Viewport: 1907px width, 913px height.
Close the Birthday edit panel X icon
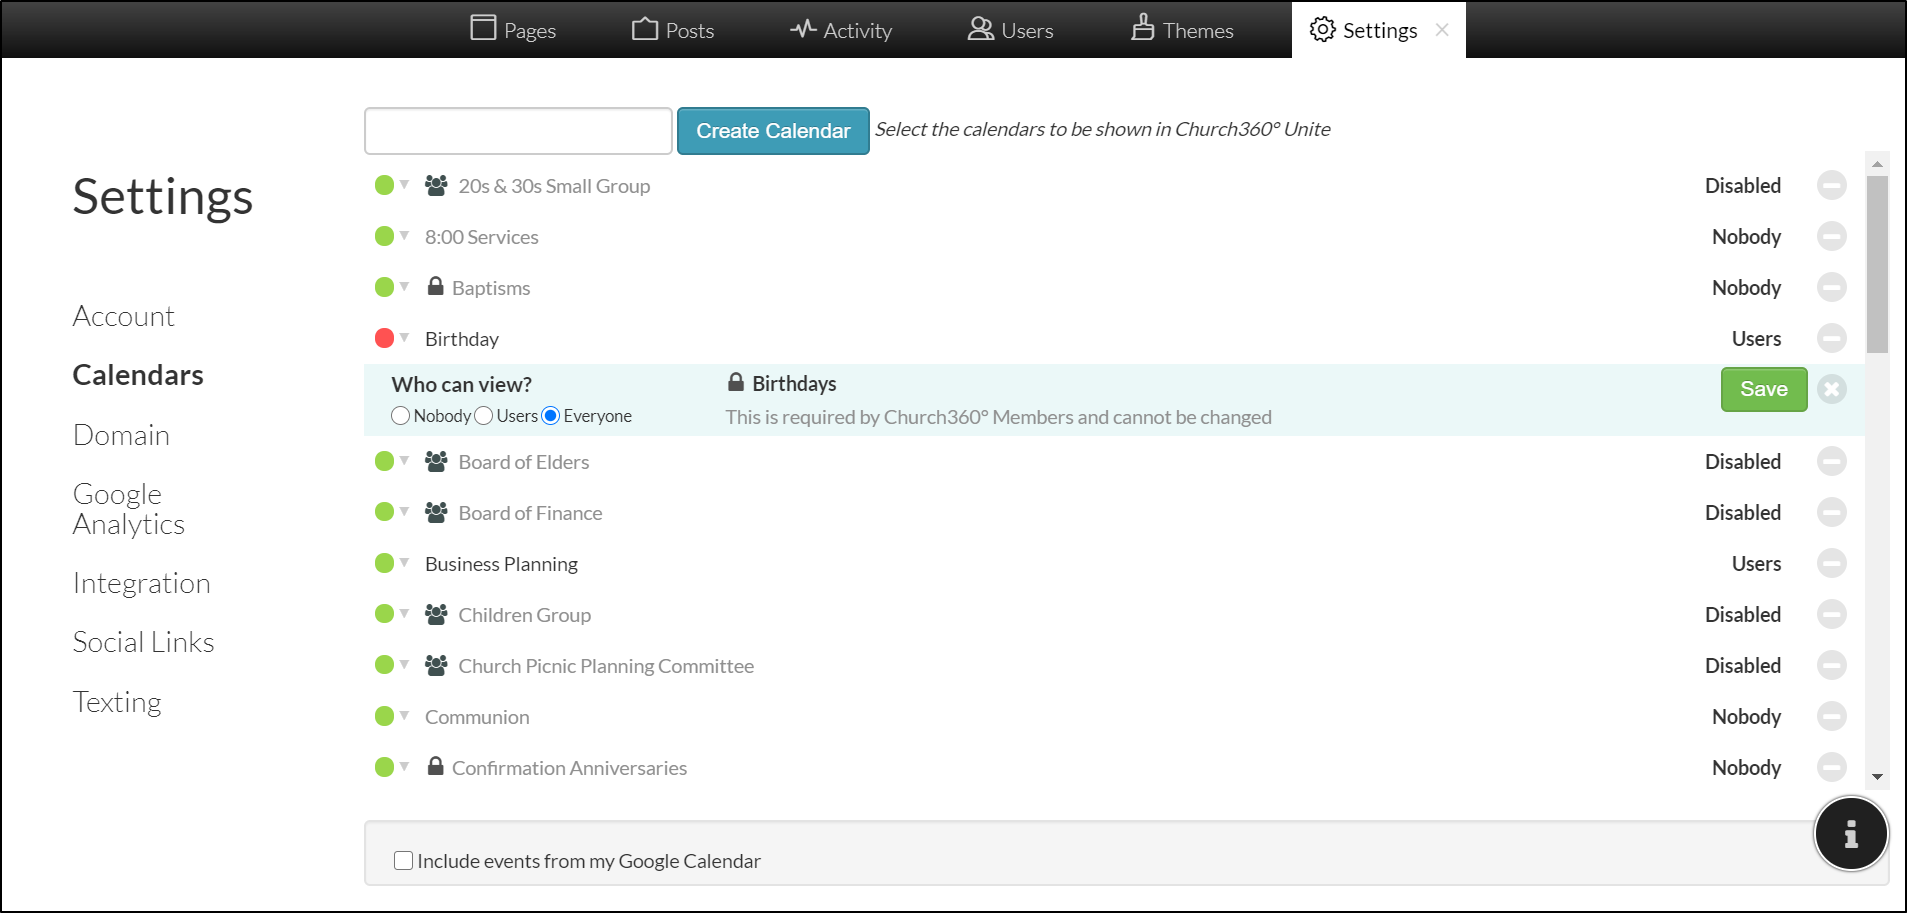click(x=1831, y=389)
